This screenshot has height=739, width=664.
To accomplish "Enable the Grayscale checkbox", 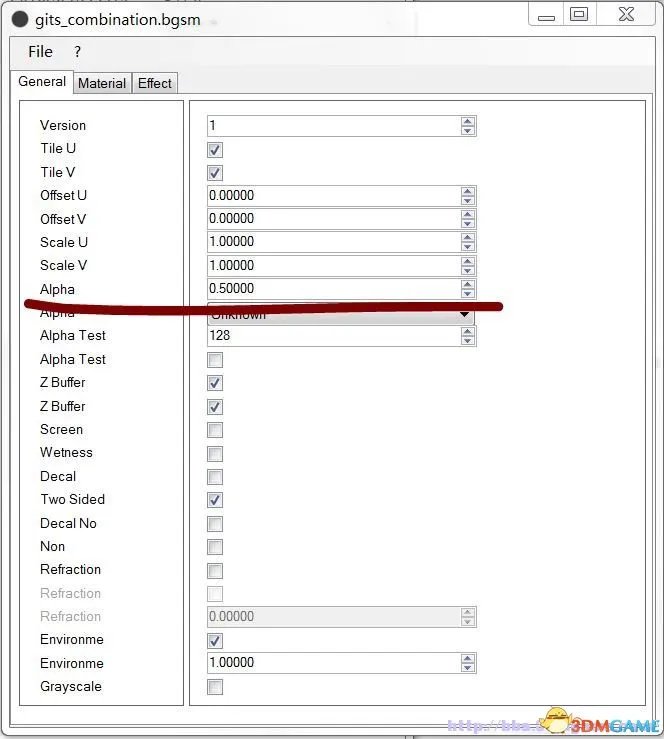I will coord(215,687).
